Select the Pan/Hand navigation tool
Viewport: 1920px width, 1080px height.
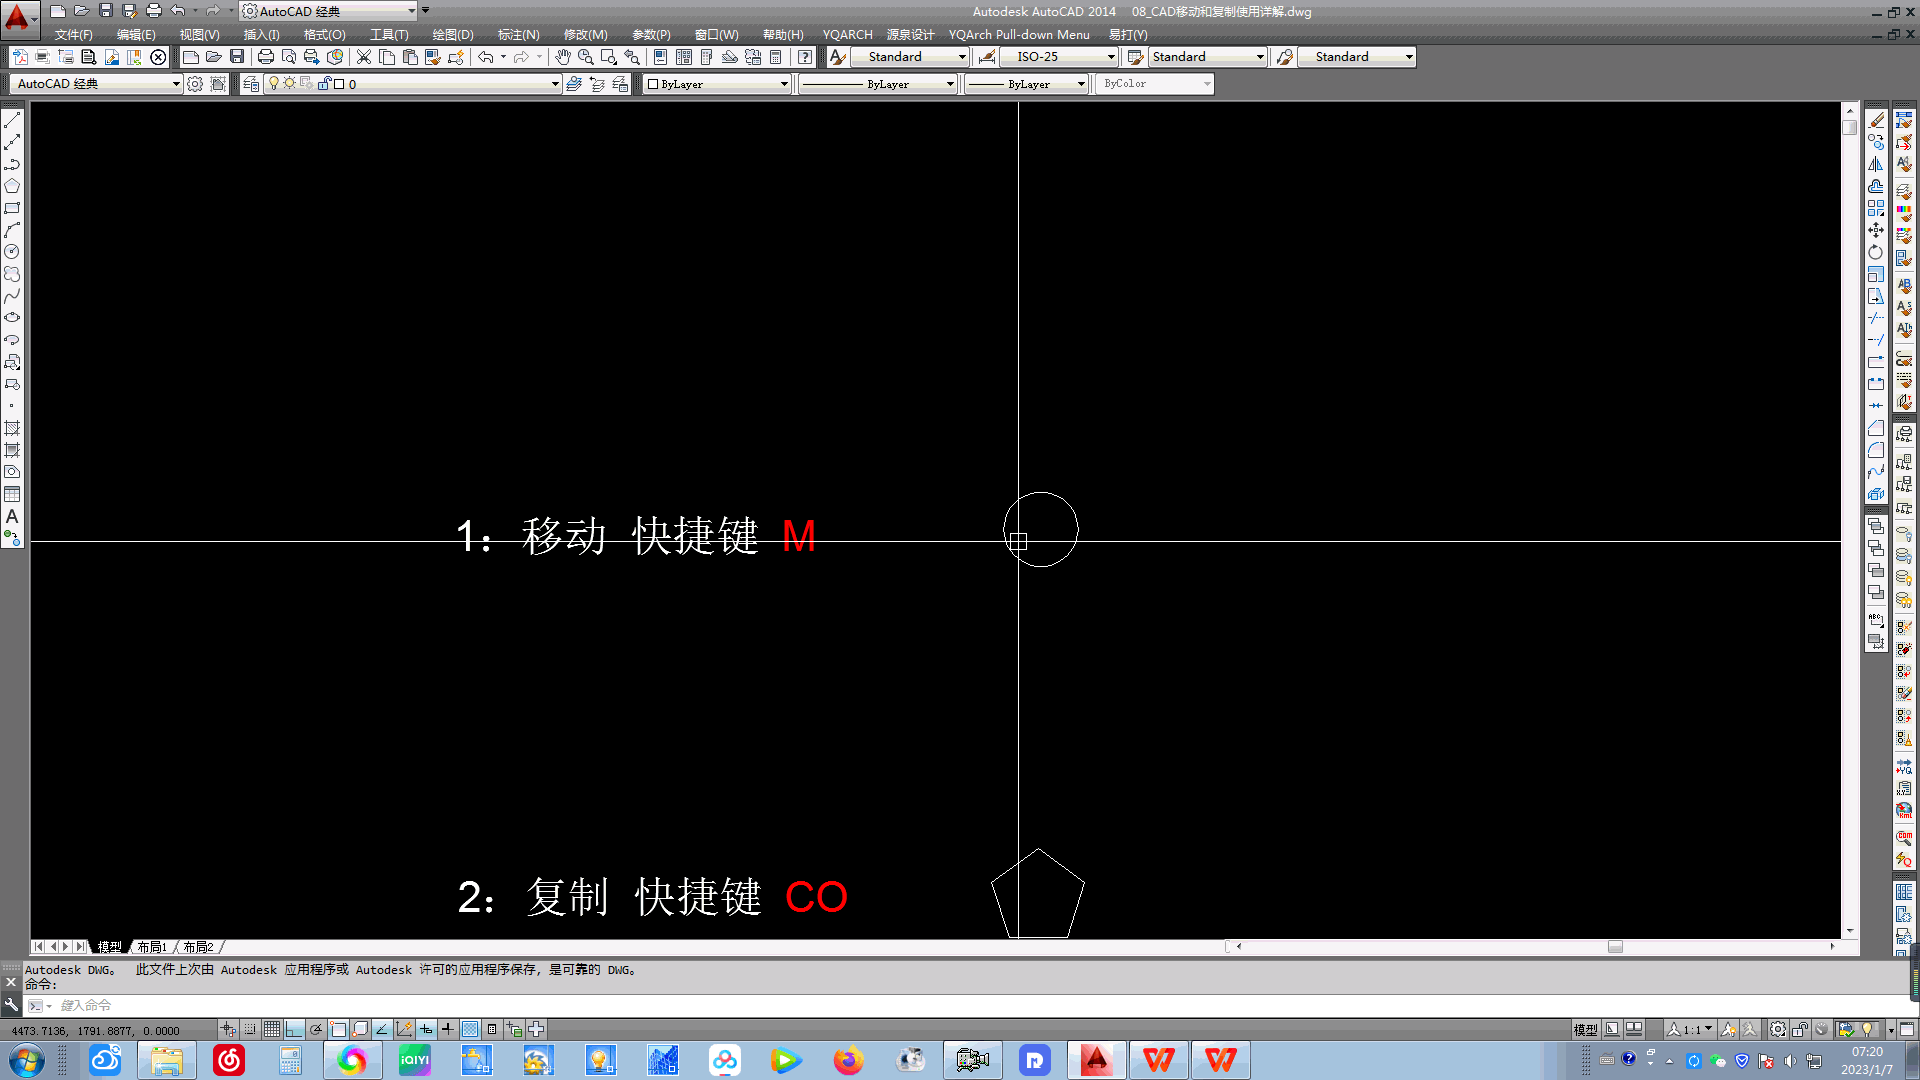click(x=563, y=57)
